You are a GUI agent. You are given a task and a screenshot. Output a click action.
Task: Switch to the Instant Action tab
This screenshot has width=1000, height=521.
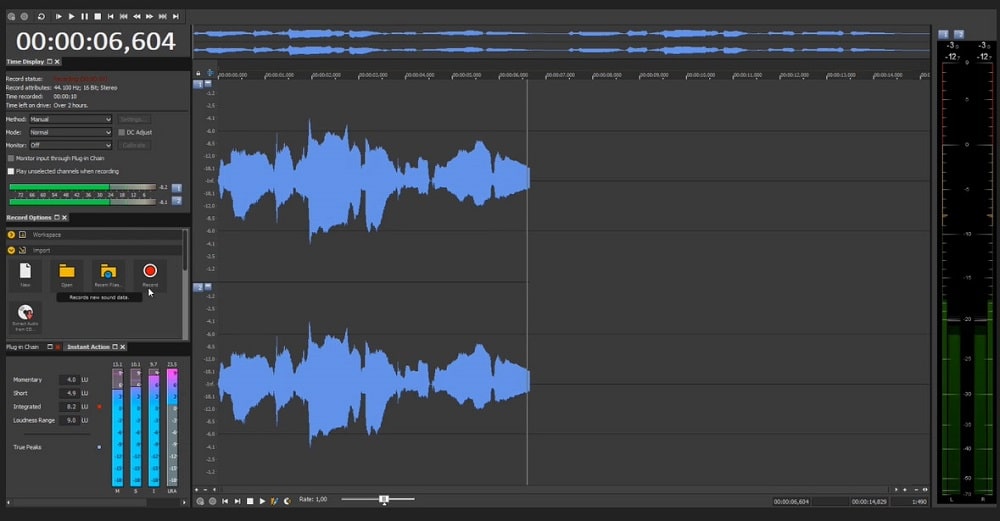pos(89,347)
